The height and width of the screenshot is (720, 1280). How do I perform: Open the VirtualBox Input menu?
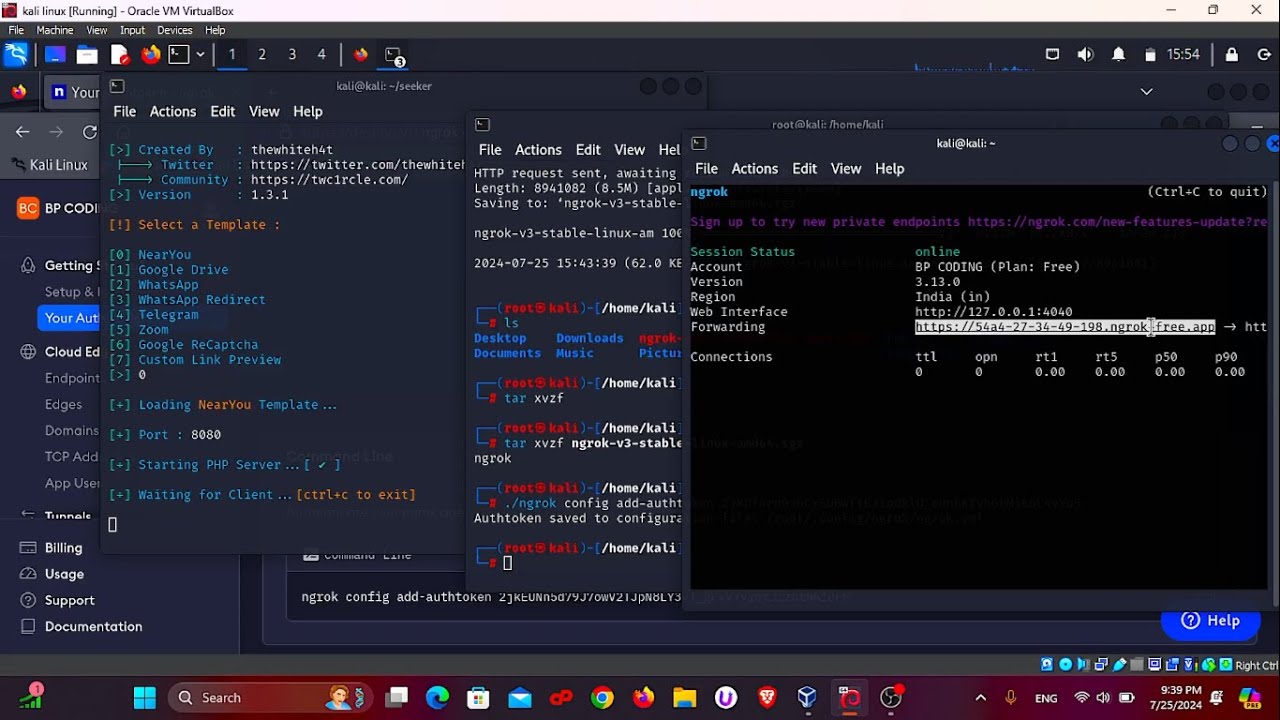click(x=132, y=30)
